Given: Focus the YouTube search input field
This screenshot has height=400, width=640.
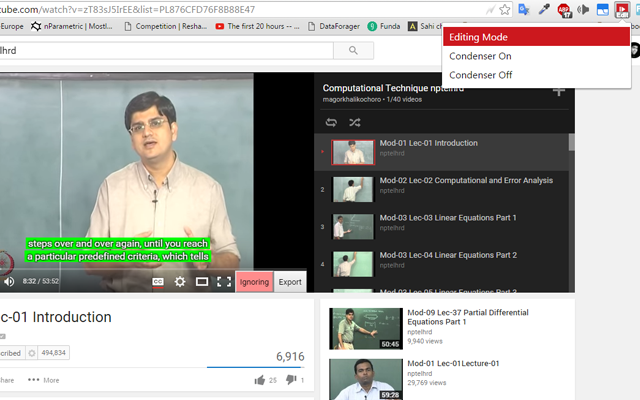Looking at the screenshot, I should [x=165, y=51].
